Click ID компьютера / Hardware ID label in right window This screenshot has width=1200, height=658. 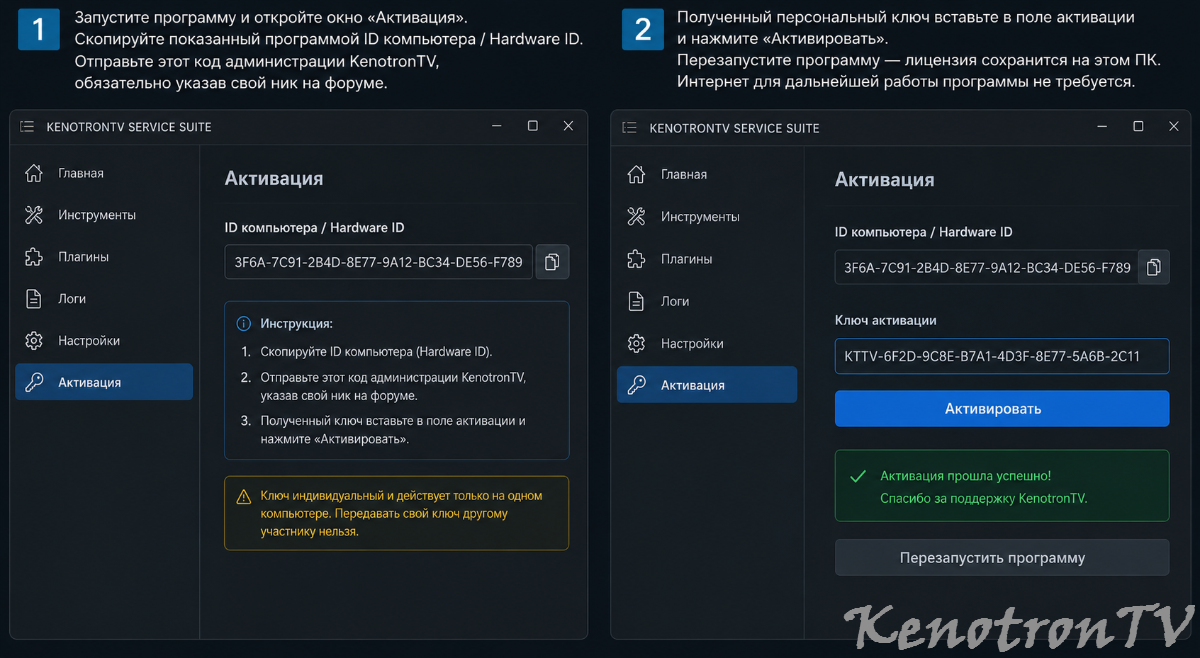point(924,232)
